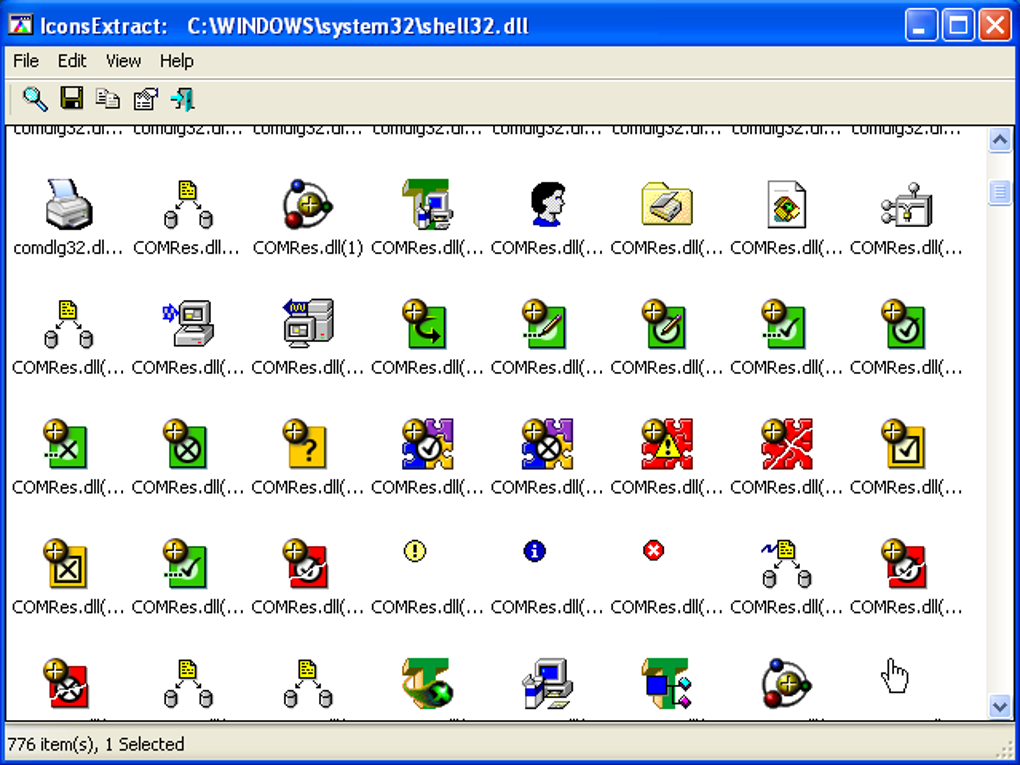Screen dimensions: 1020x765
Task: Select the small yellow exclamation circle icon
Action: tap(414, 552)
